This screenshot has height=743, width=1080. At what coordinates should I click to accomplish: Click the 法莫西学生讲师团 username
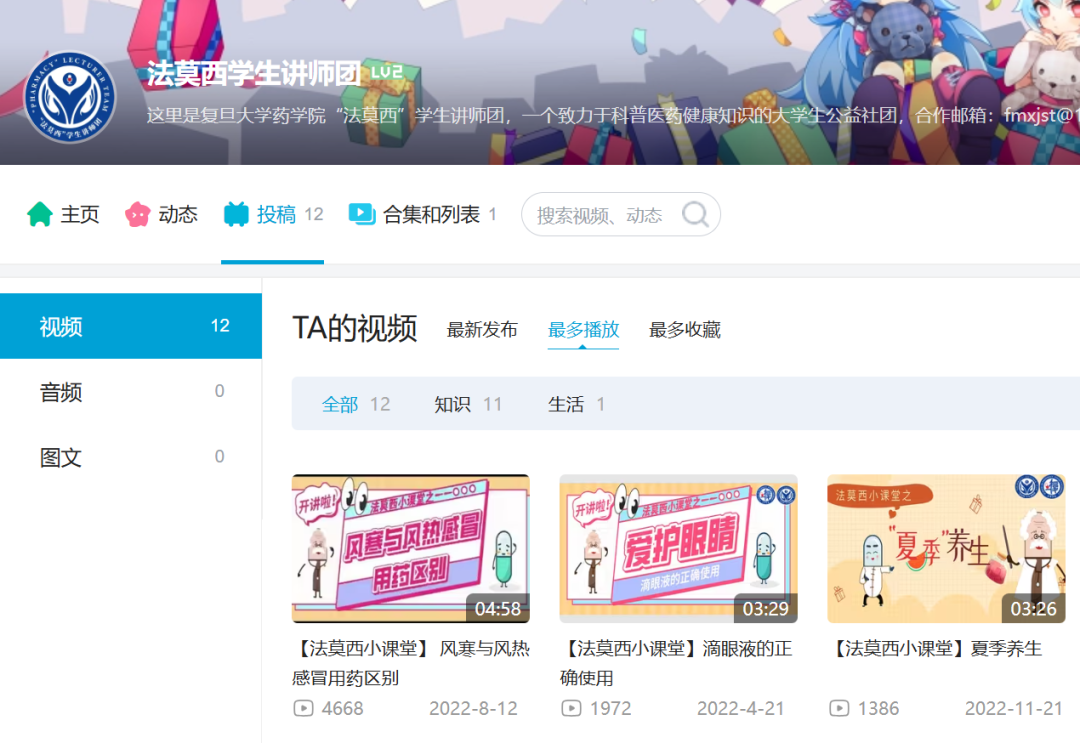pos(253,74)
